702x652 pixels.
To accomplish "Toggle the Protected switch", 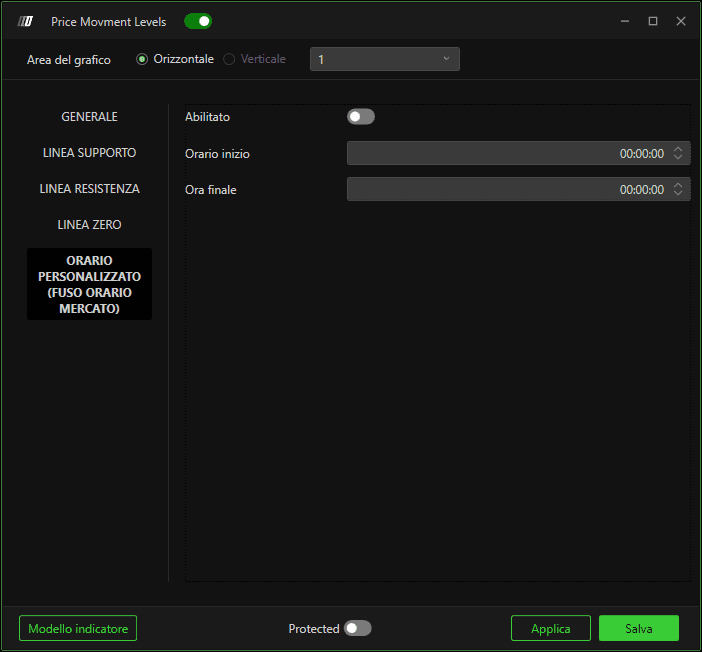I will point(357,628).
